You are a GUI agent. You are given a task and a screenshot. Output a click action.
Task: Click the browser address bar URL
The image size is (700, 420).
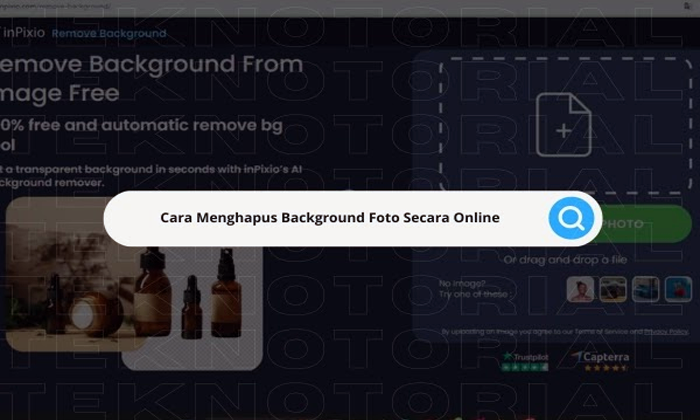[x=56, y=7]
